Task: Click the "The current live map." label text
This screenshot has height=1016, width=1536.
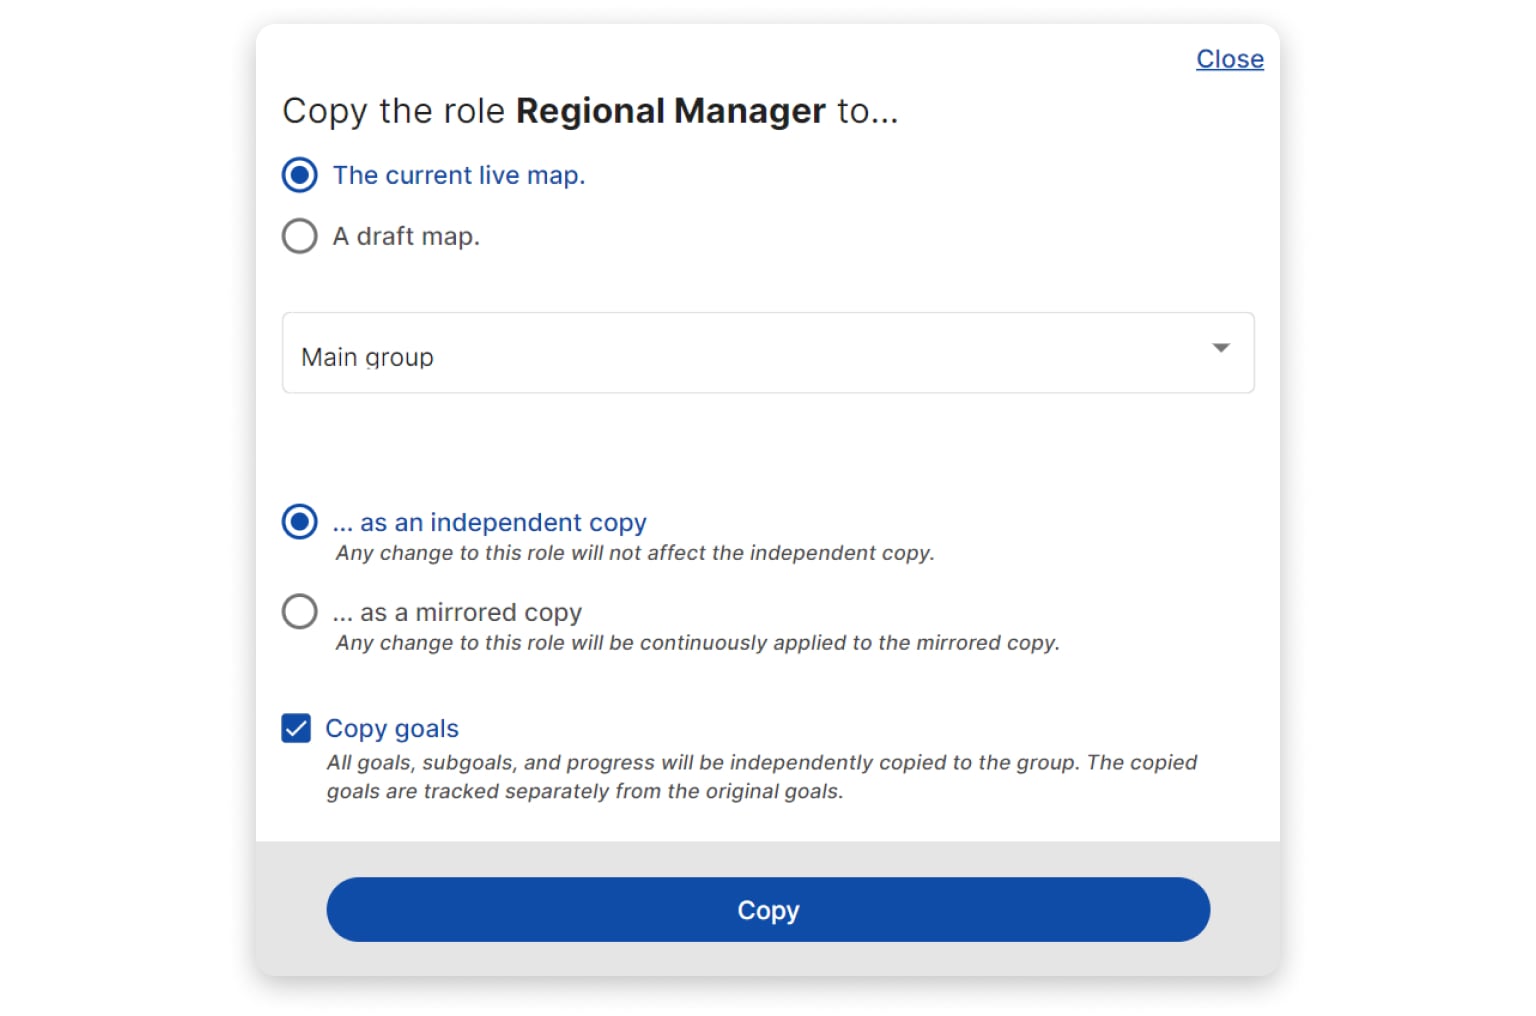Action: (x=458, y=176)
